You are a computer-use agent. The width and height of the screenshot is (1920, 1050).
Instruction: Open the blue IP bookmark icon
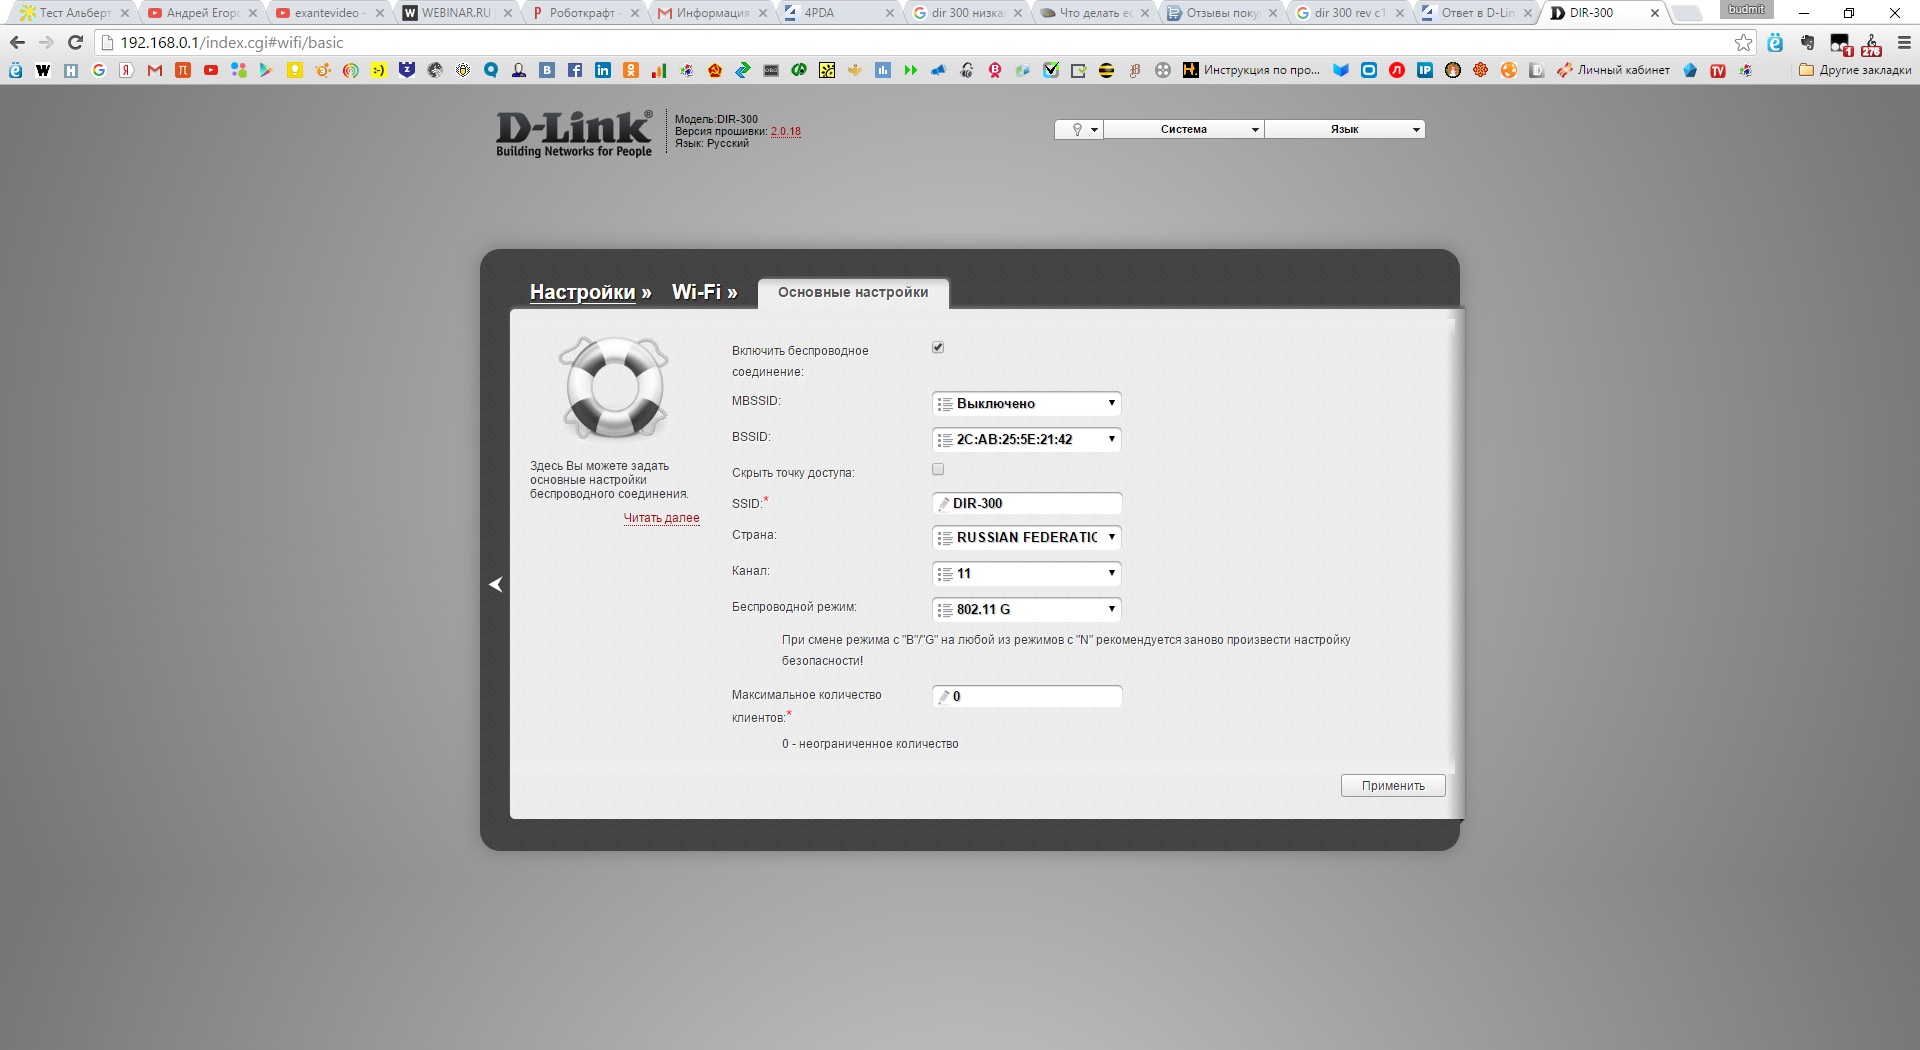coord(1425,70)
